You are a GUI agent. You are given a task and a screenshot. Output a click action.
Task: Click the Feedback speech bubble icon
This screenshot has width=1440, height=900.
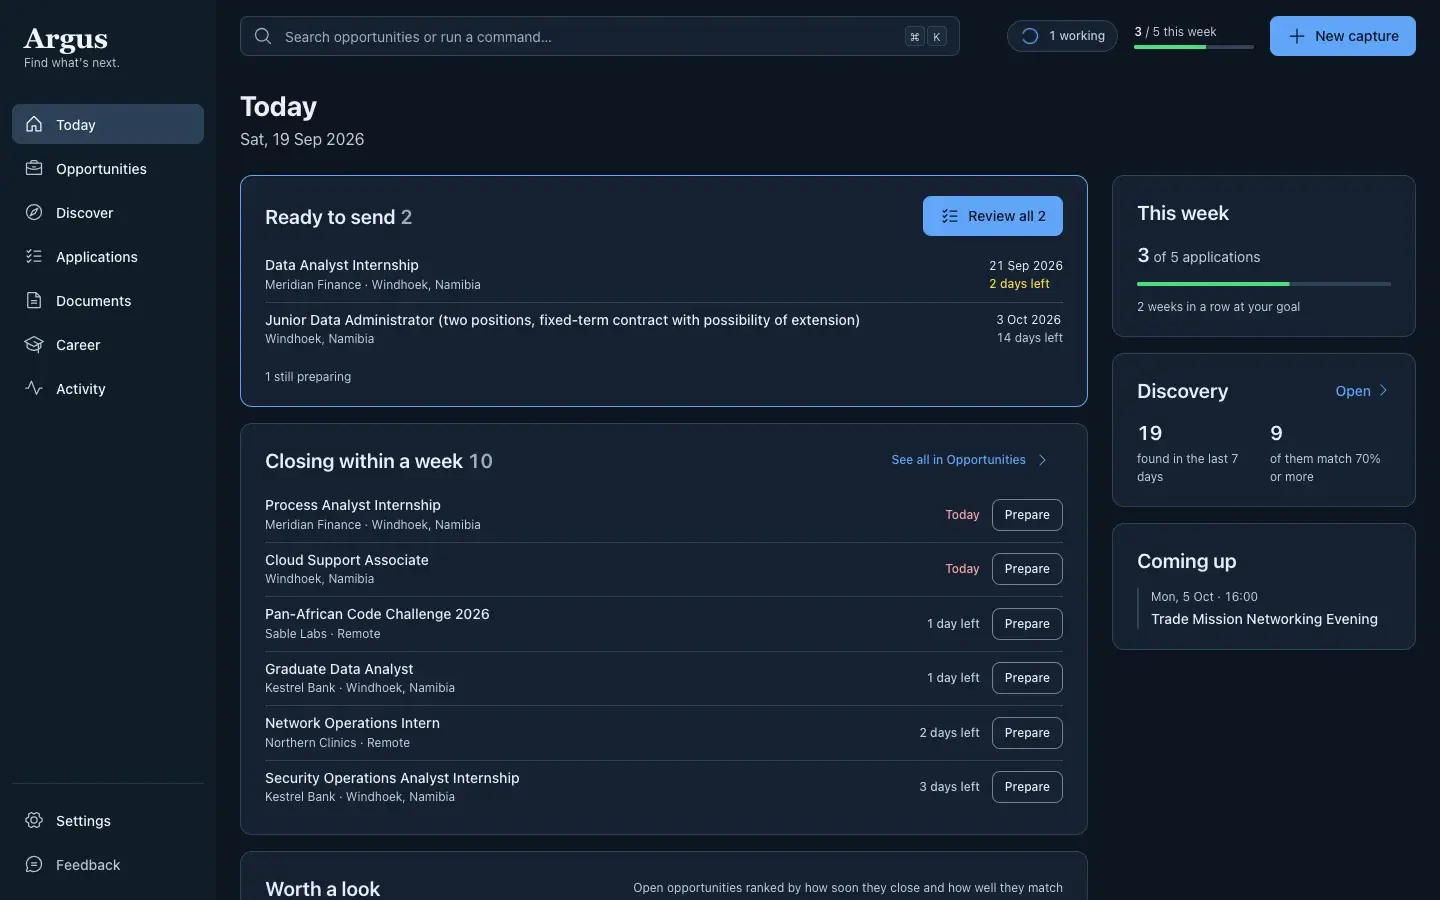pos(34,864)
